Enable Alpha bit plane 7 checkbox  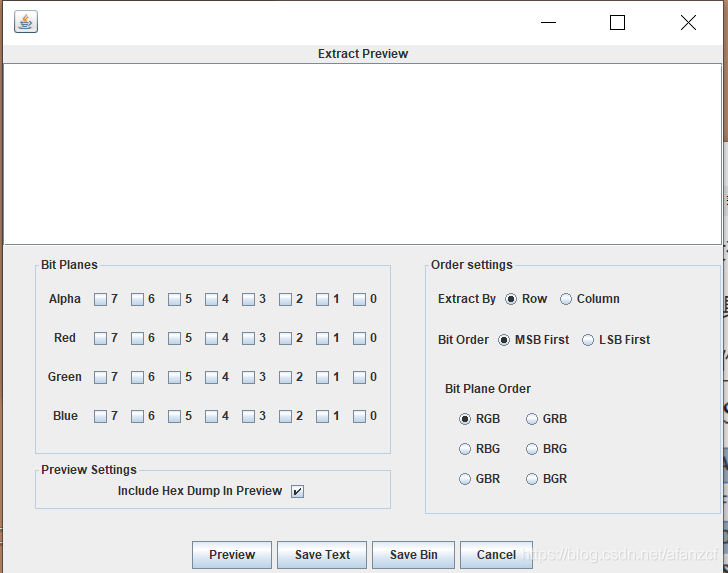(100, 300)
